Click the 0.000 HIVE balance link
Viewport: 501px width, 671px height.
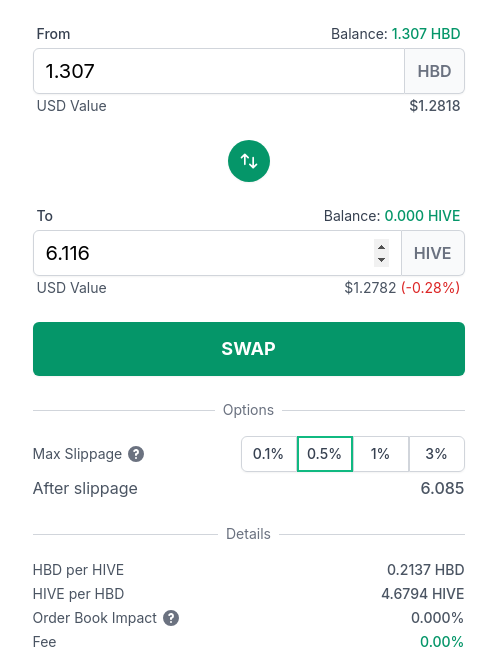click(422, 216)
